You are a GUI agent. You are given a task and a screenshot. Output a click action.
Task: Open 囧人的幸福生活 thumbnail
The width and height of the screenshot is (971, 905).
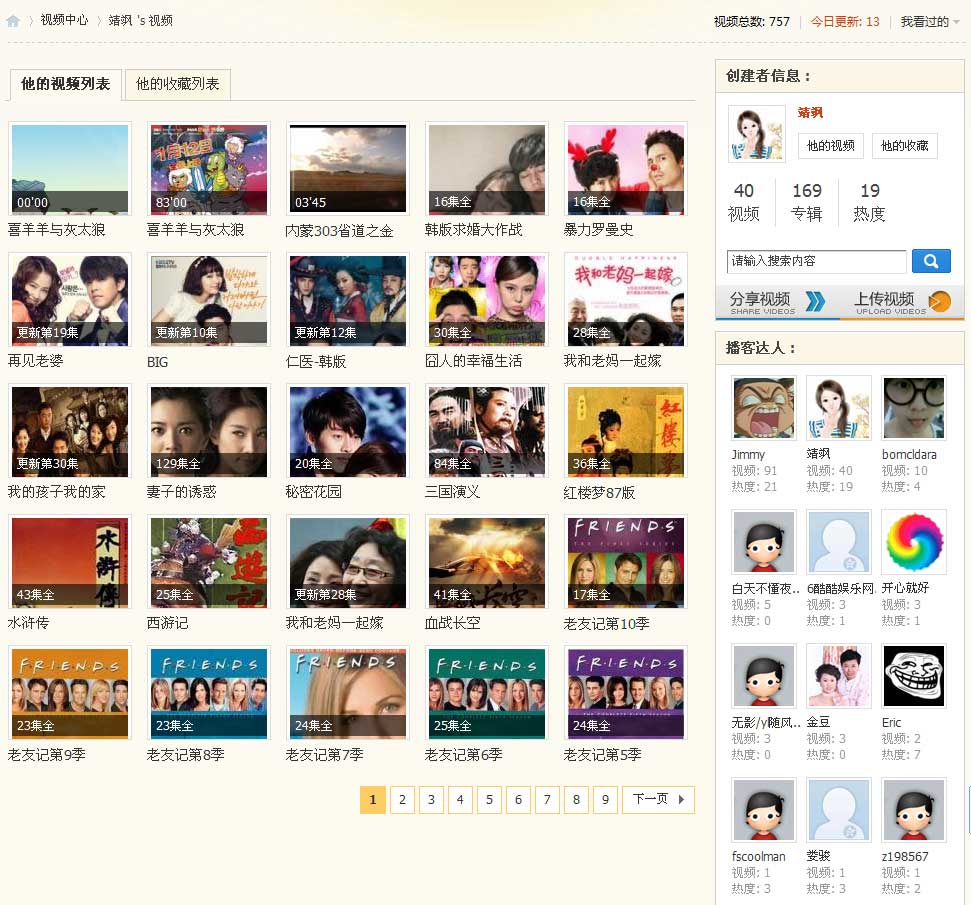coord(487,300)
